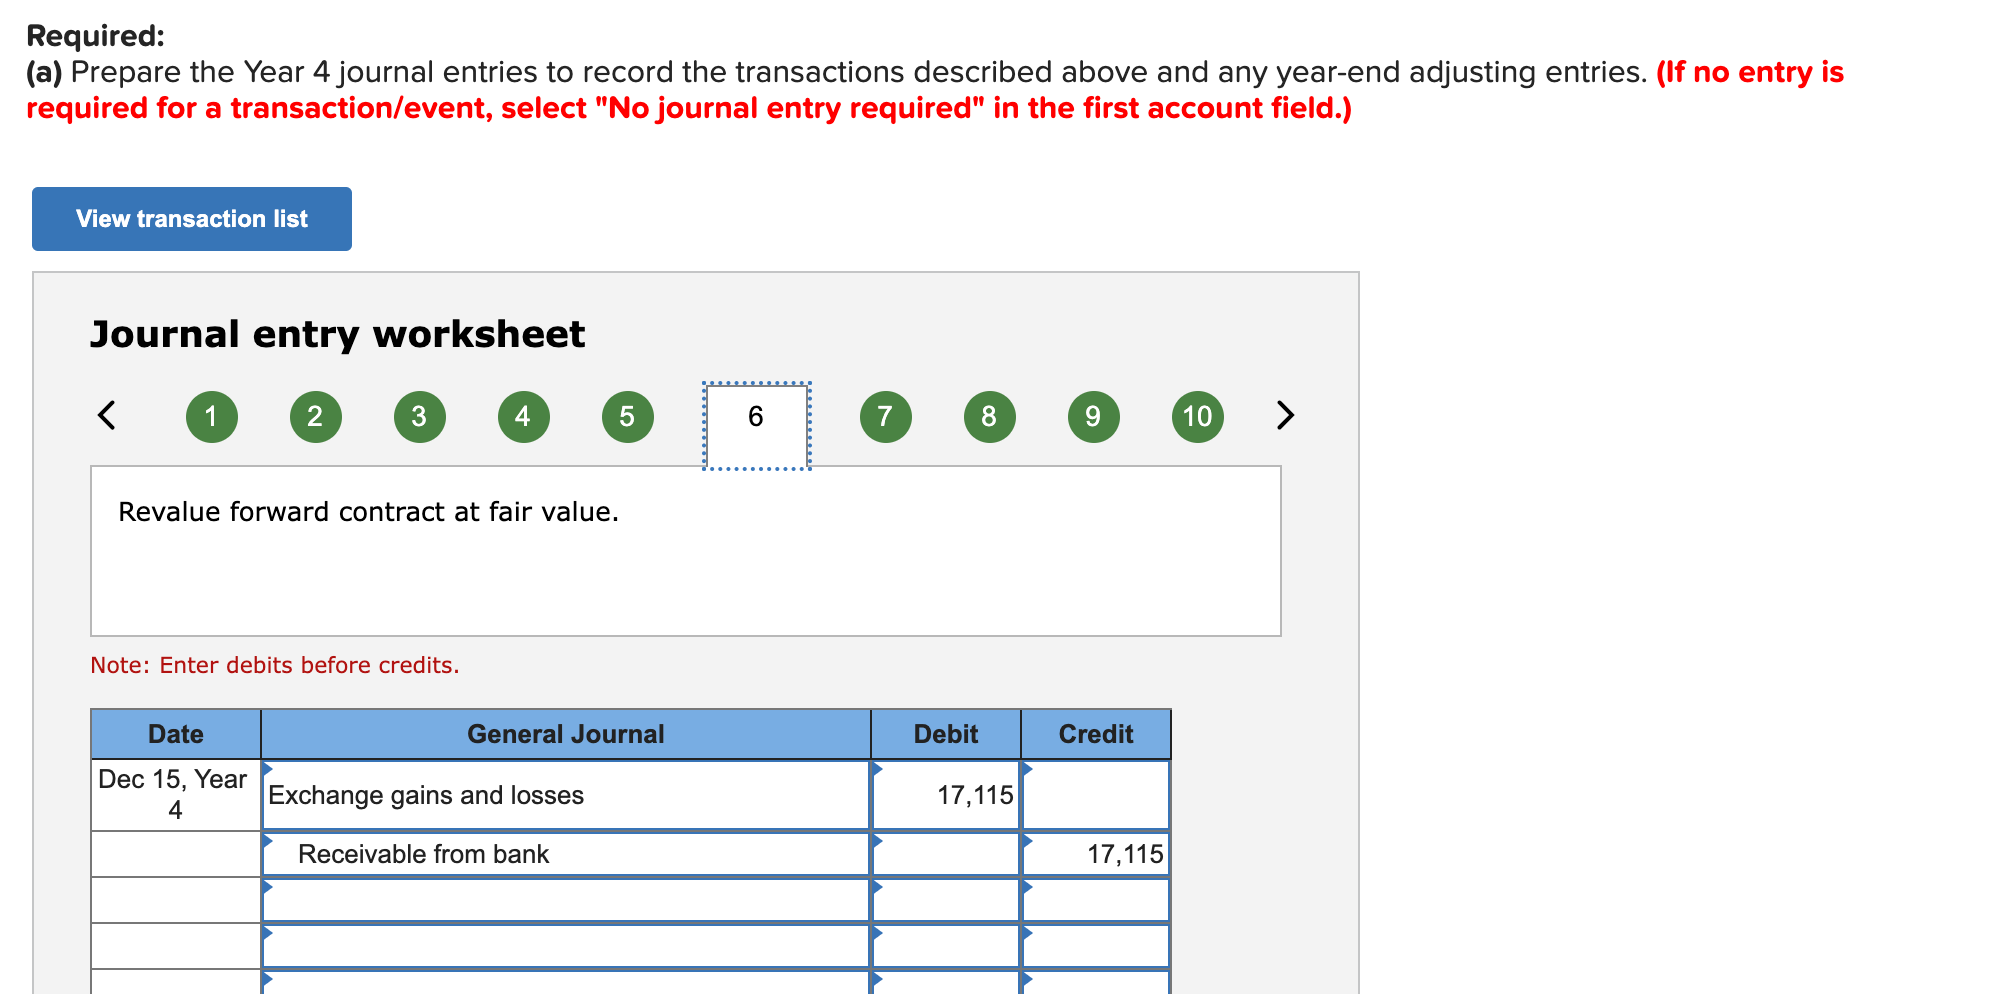2006x994 pixels.
Task: Switch to journal entry 3
Action: tap(420, 417)
